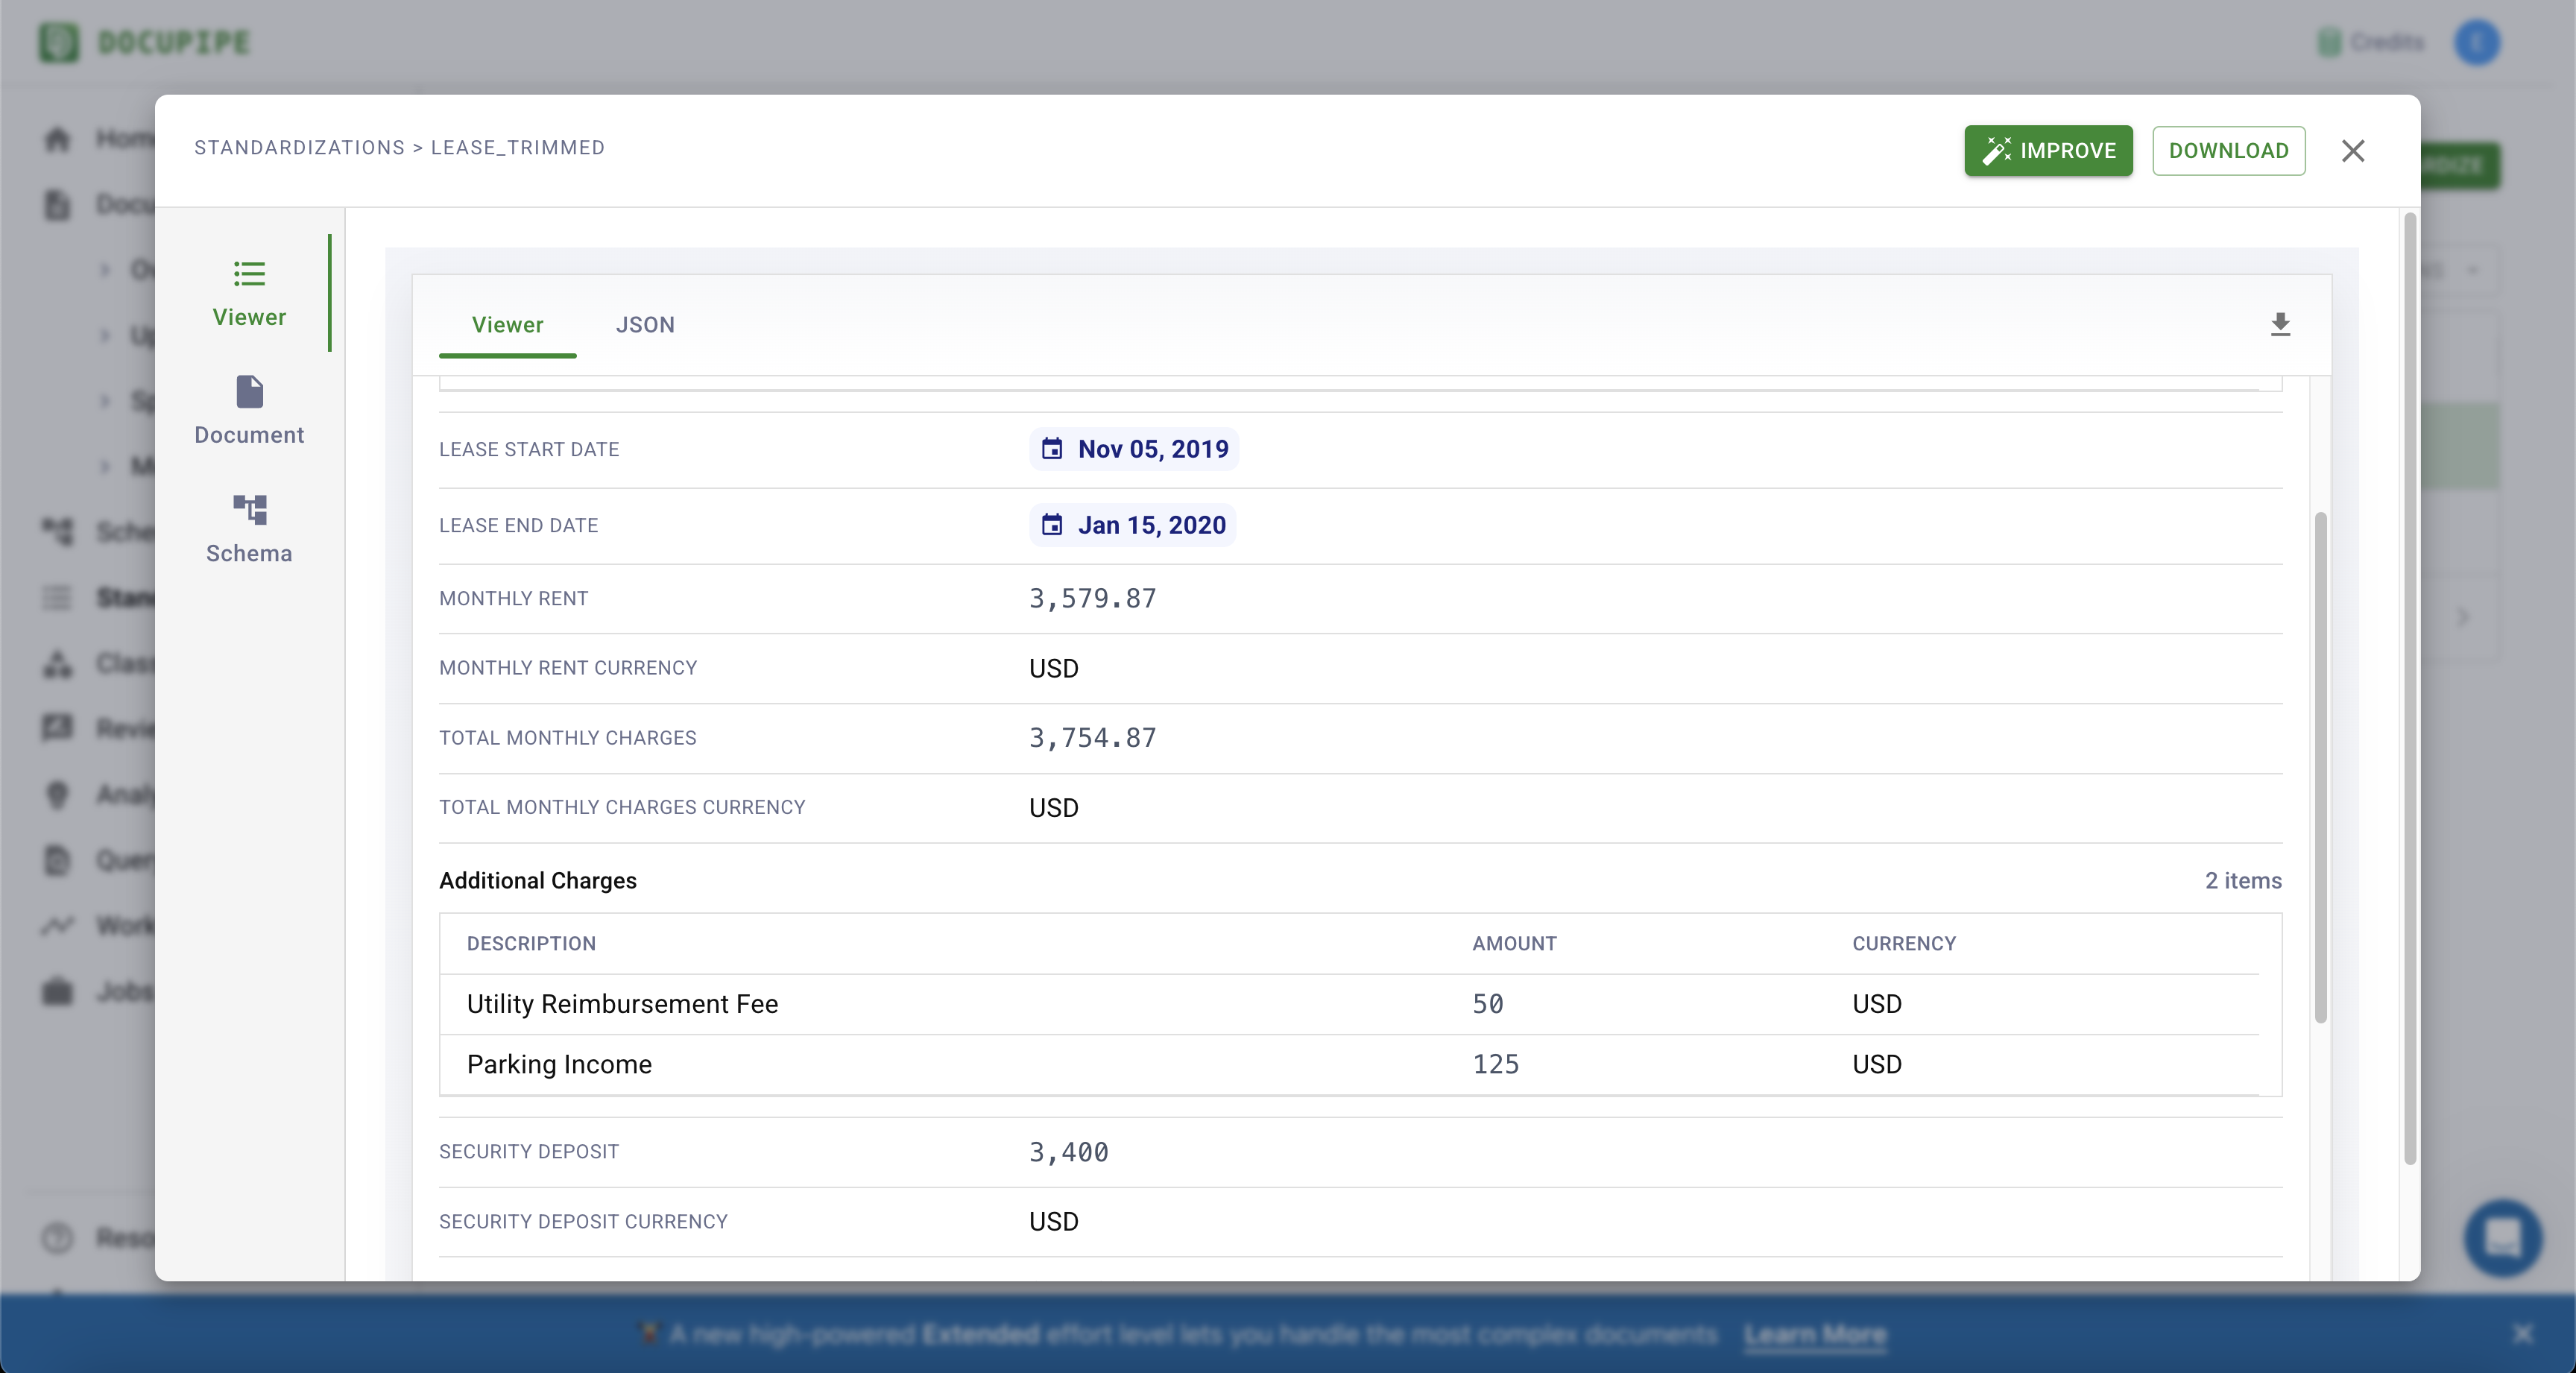The width and height of the screenshot is (2576, 1373).
Task: Open the chat support bubble icon
Action: 2503,1238
